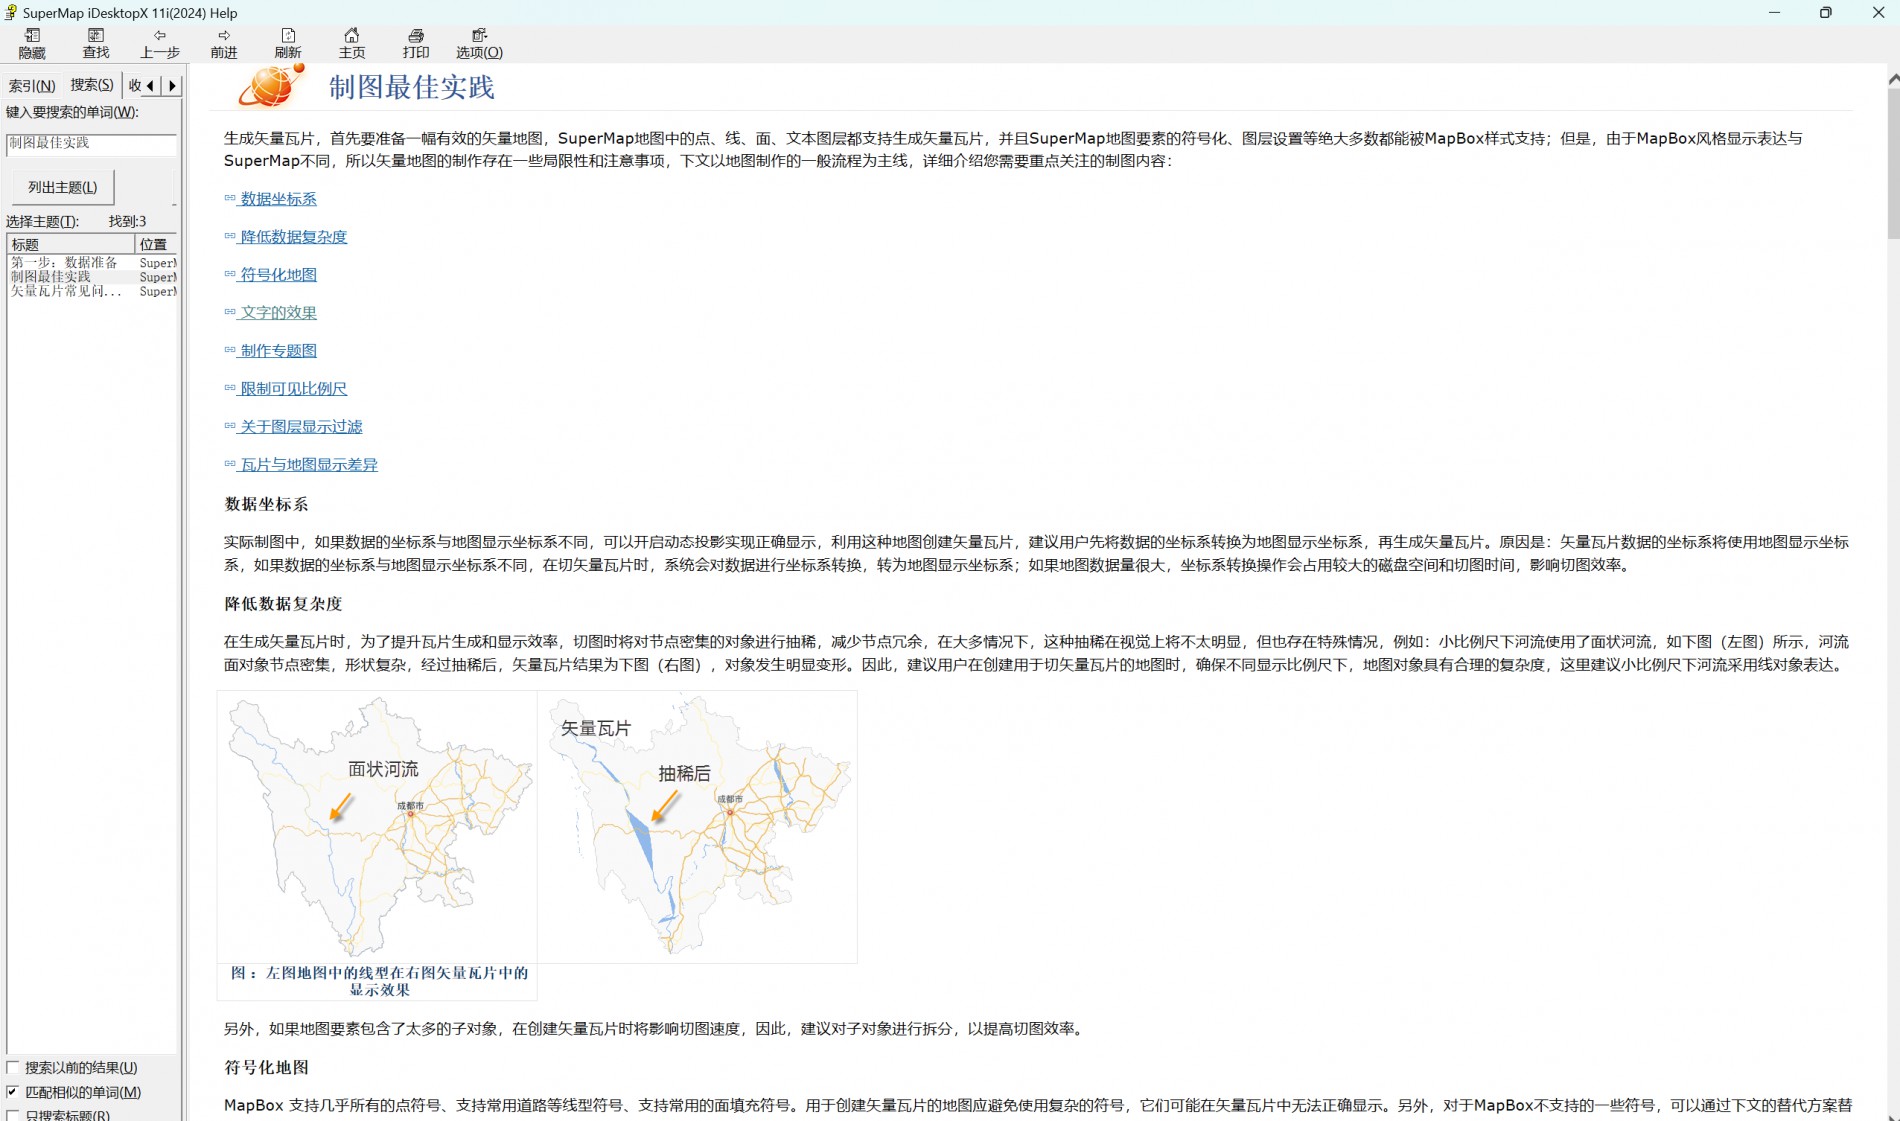This screenshot has height=1121, width=1900.
Task: Open the home page via the 主页 icon
Action: pos(352,43)
